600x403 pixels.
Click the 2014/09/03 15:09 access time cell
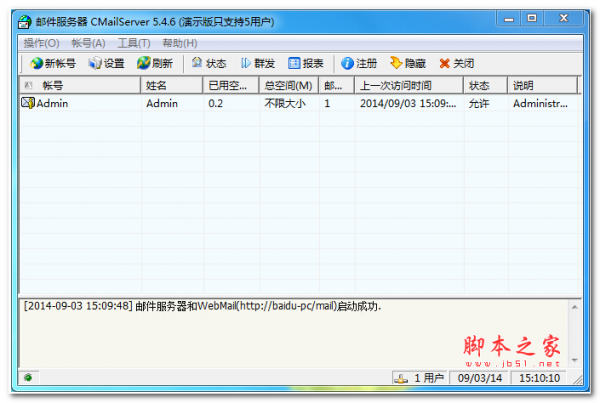(408, 103)
